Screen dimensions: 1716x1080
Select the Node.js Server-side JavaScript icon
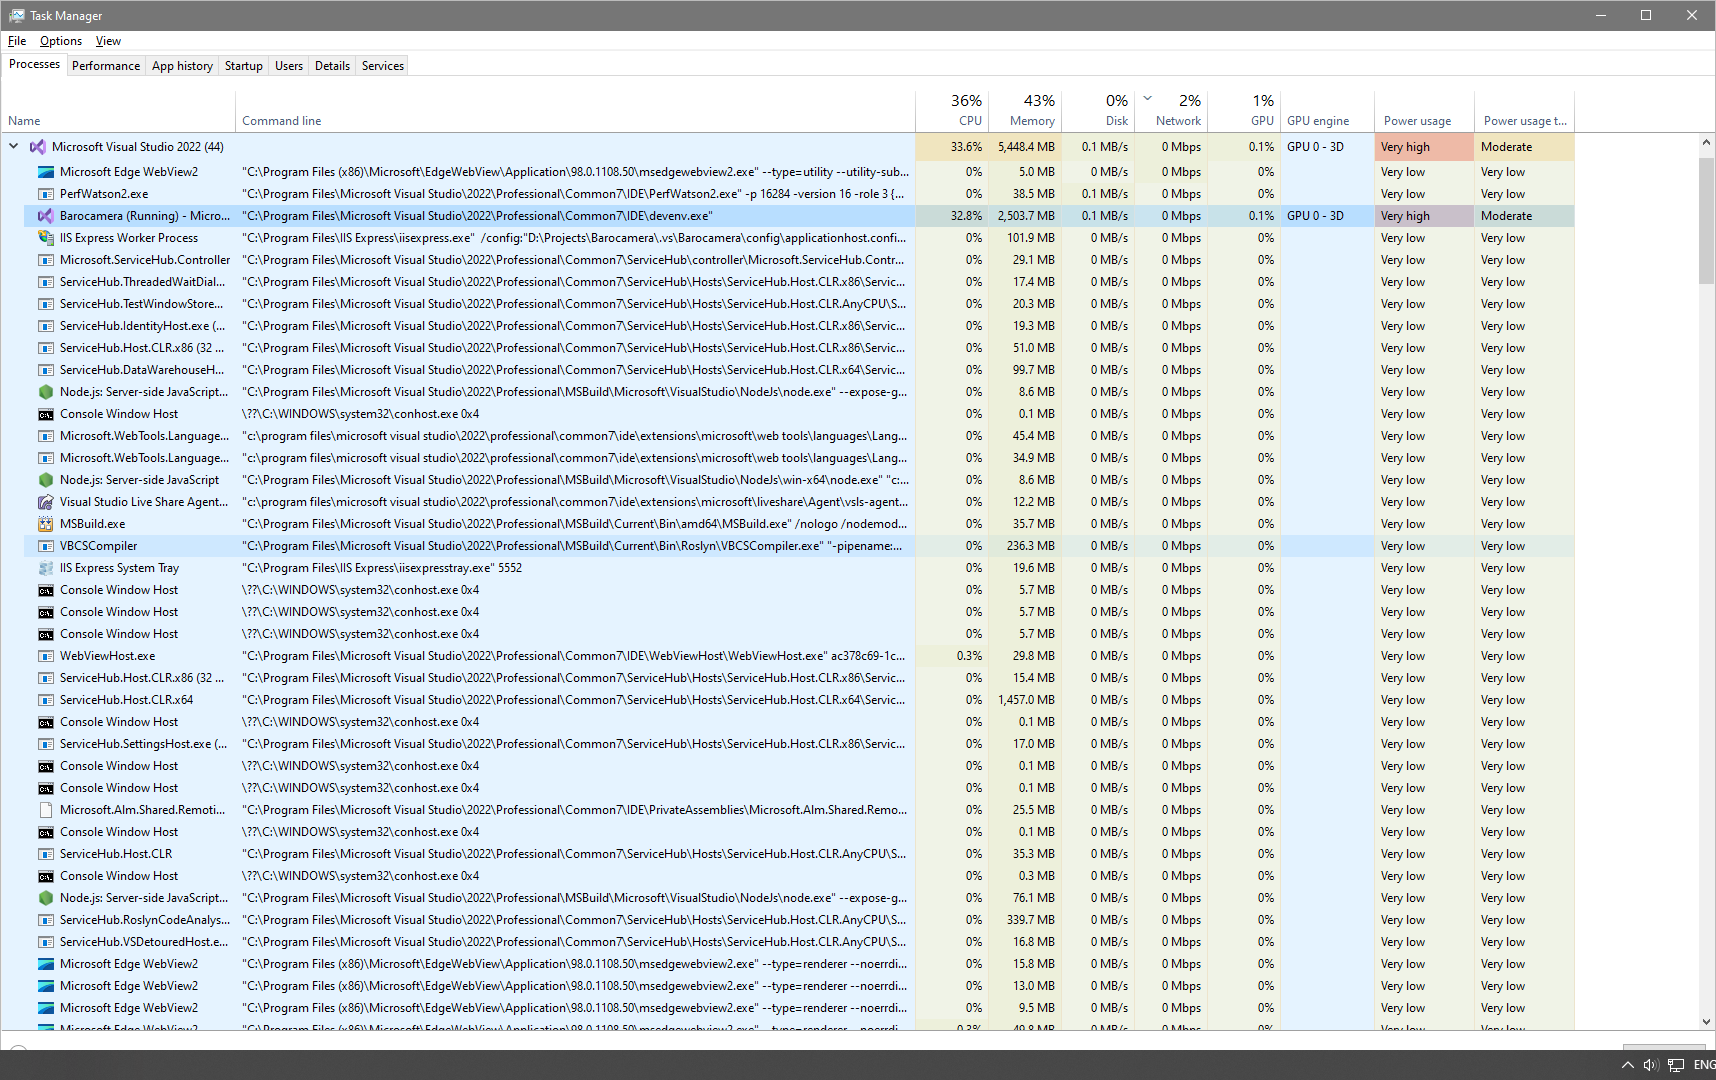(46, 392)
